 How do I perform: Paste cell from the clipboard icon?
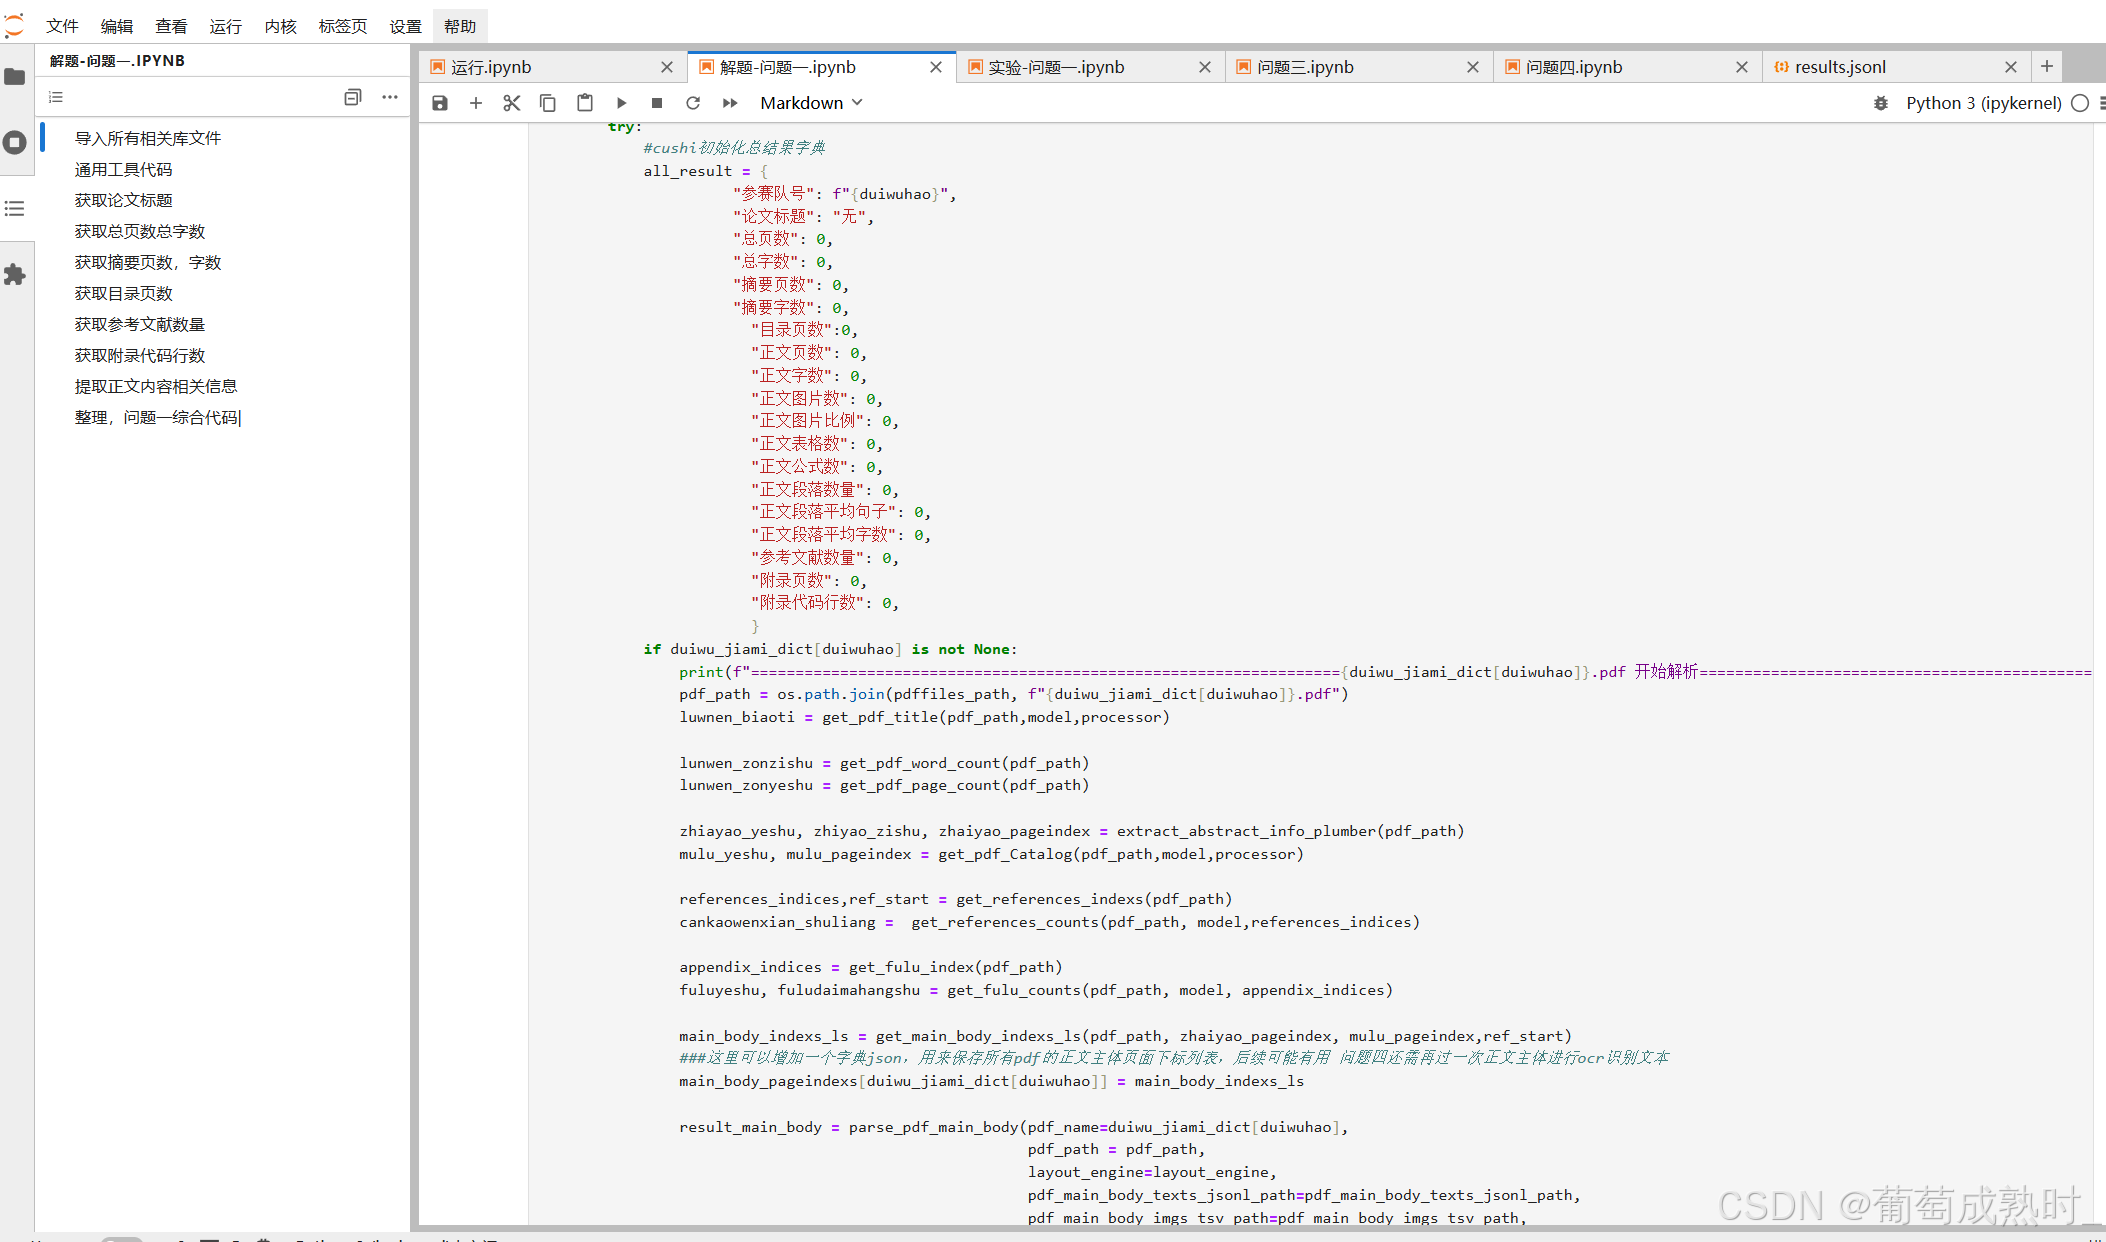pos(585,103)
